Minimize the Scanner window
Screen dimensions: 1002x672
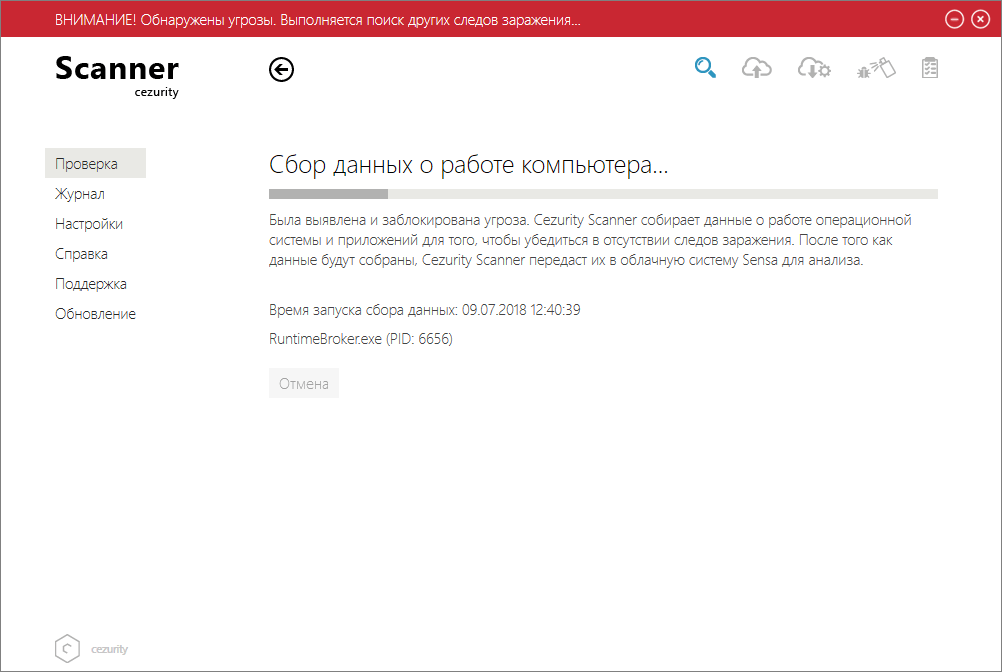[x=954, y=19]
